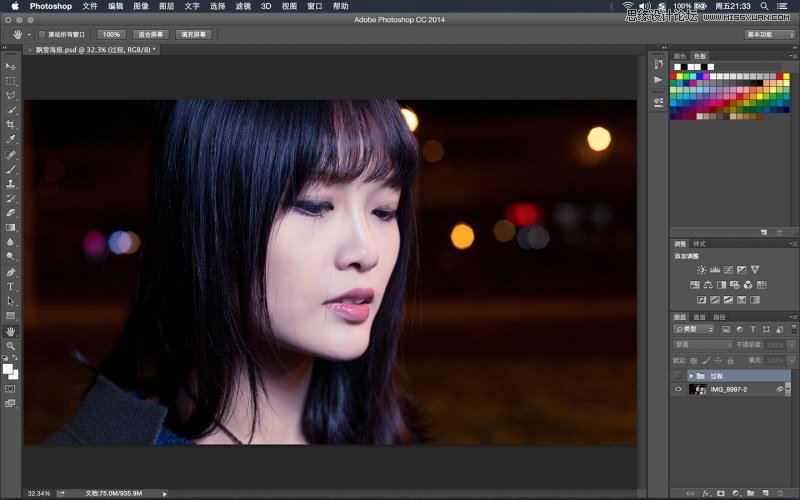Click the 填充屏幕 button
Viewport: 800px width, 500px height.
(194, 34)
